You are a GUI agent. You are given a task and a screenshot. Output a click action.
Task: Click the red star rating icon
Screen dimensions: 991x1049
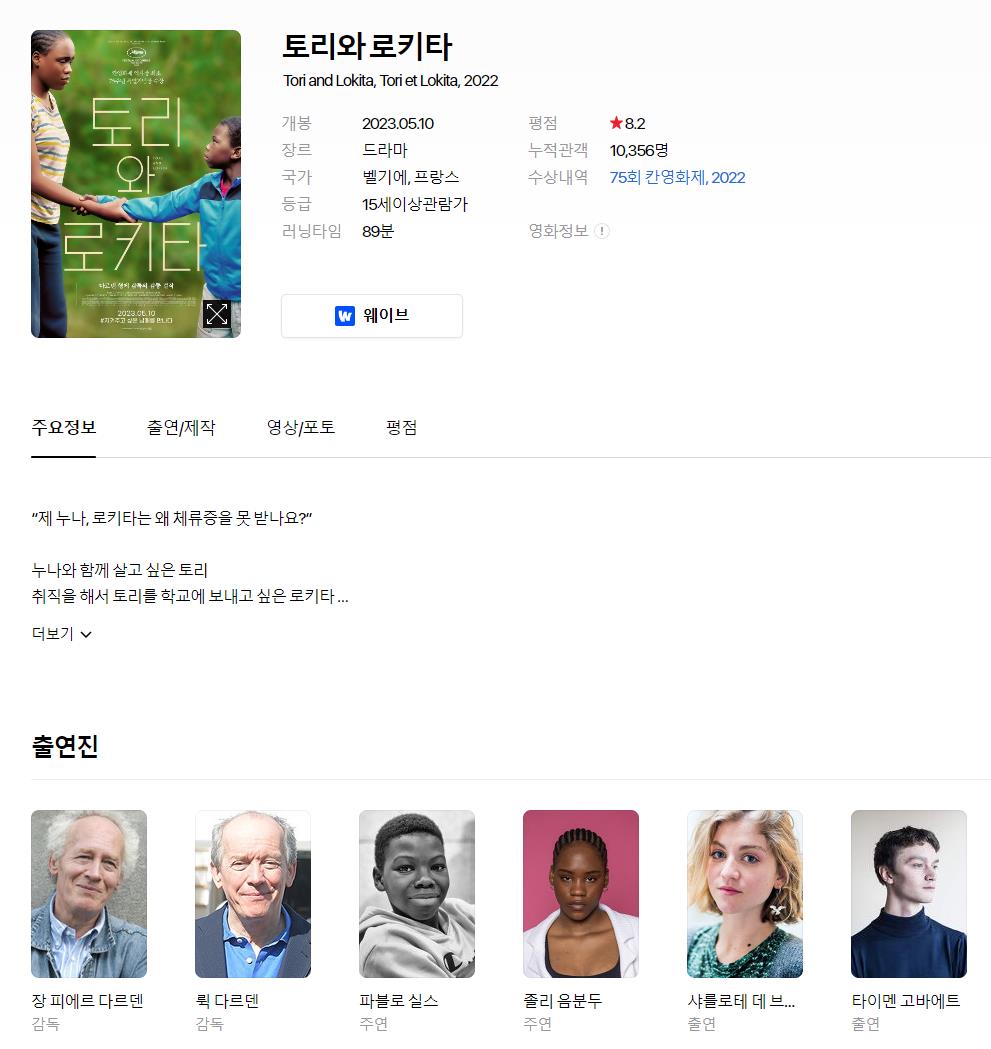[x=616, y=123]
